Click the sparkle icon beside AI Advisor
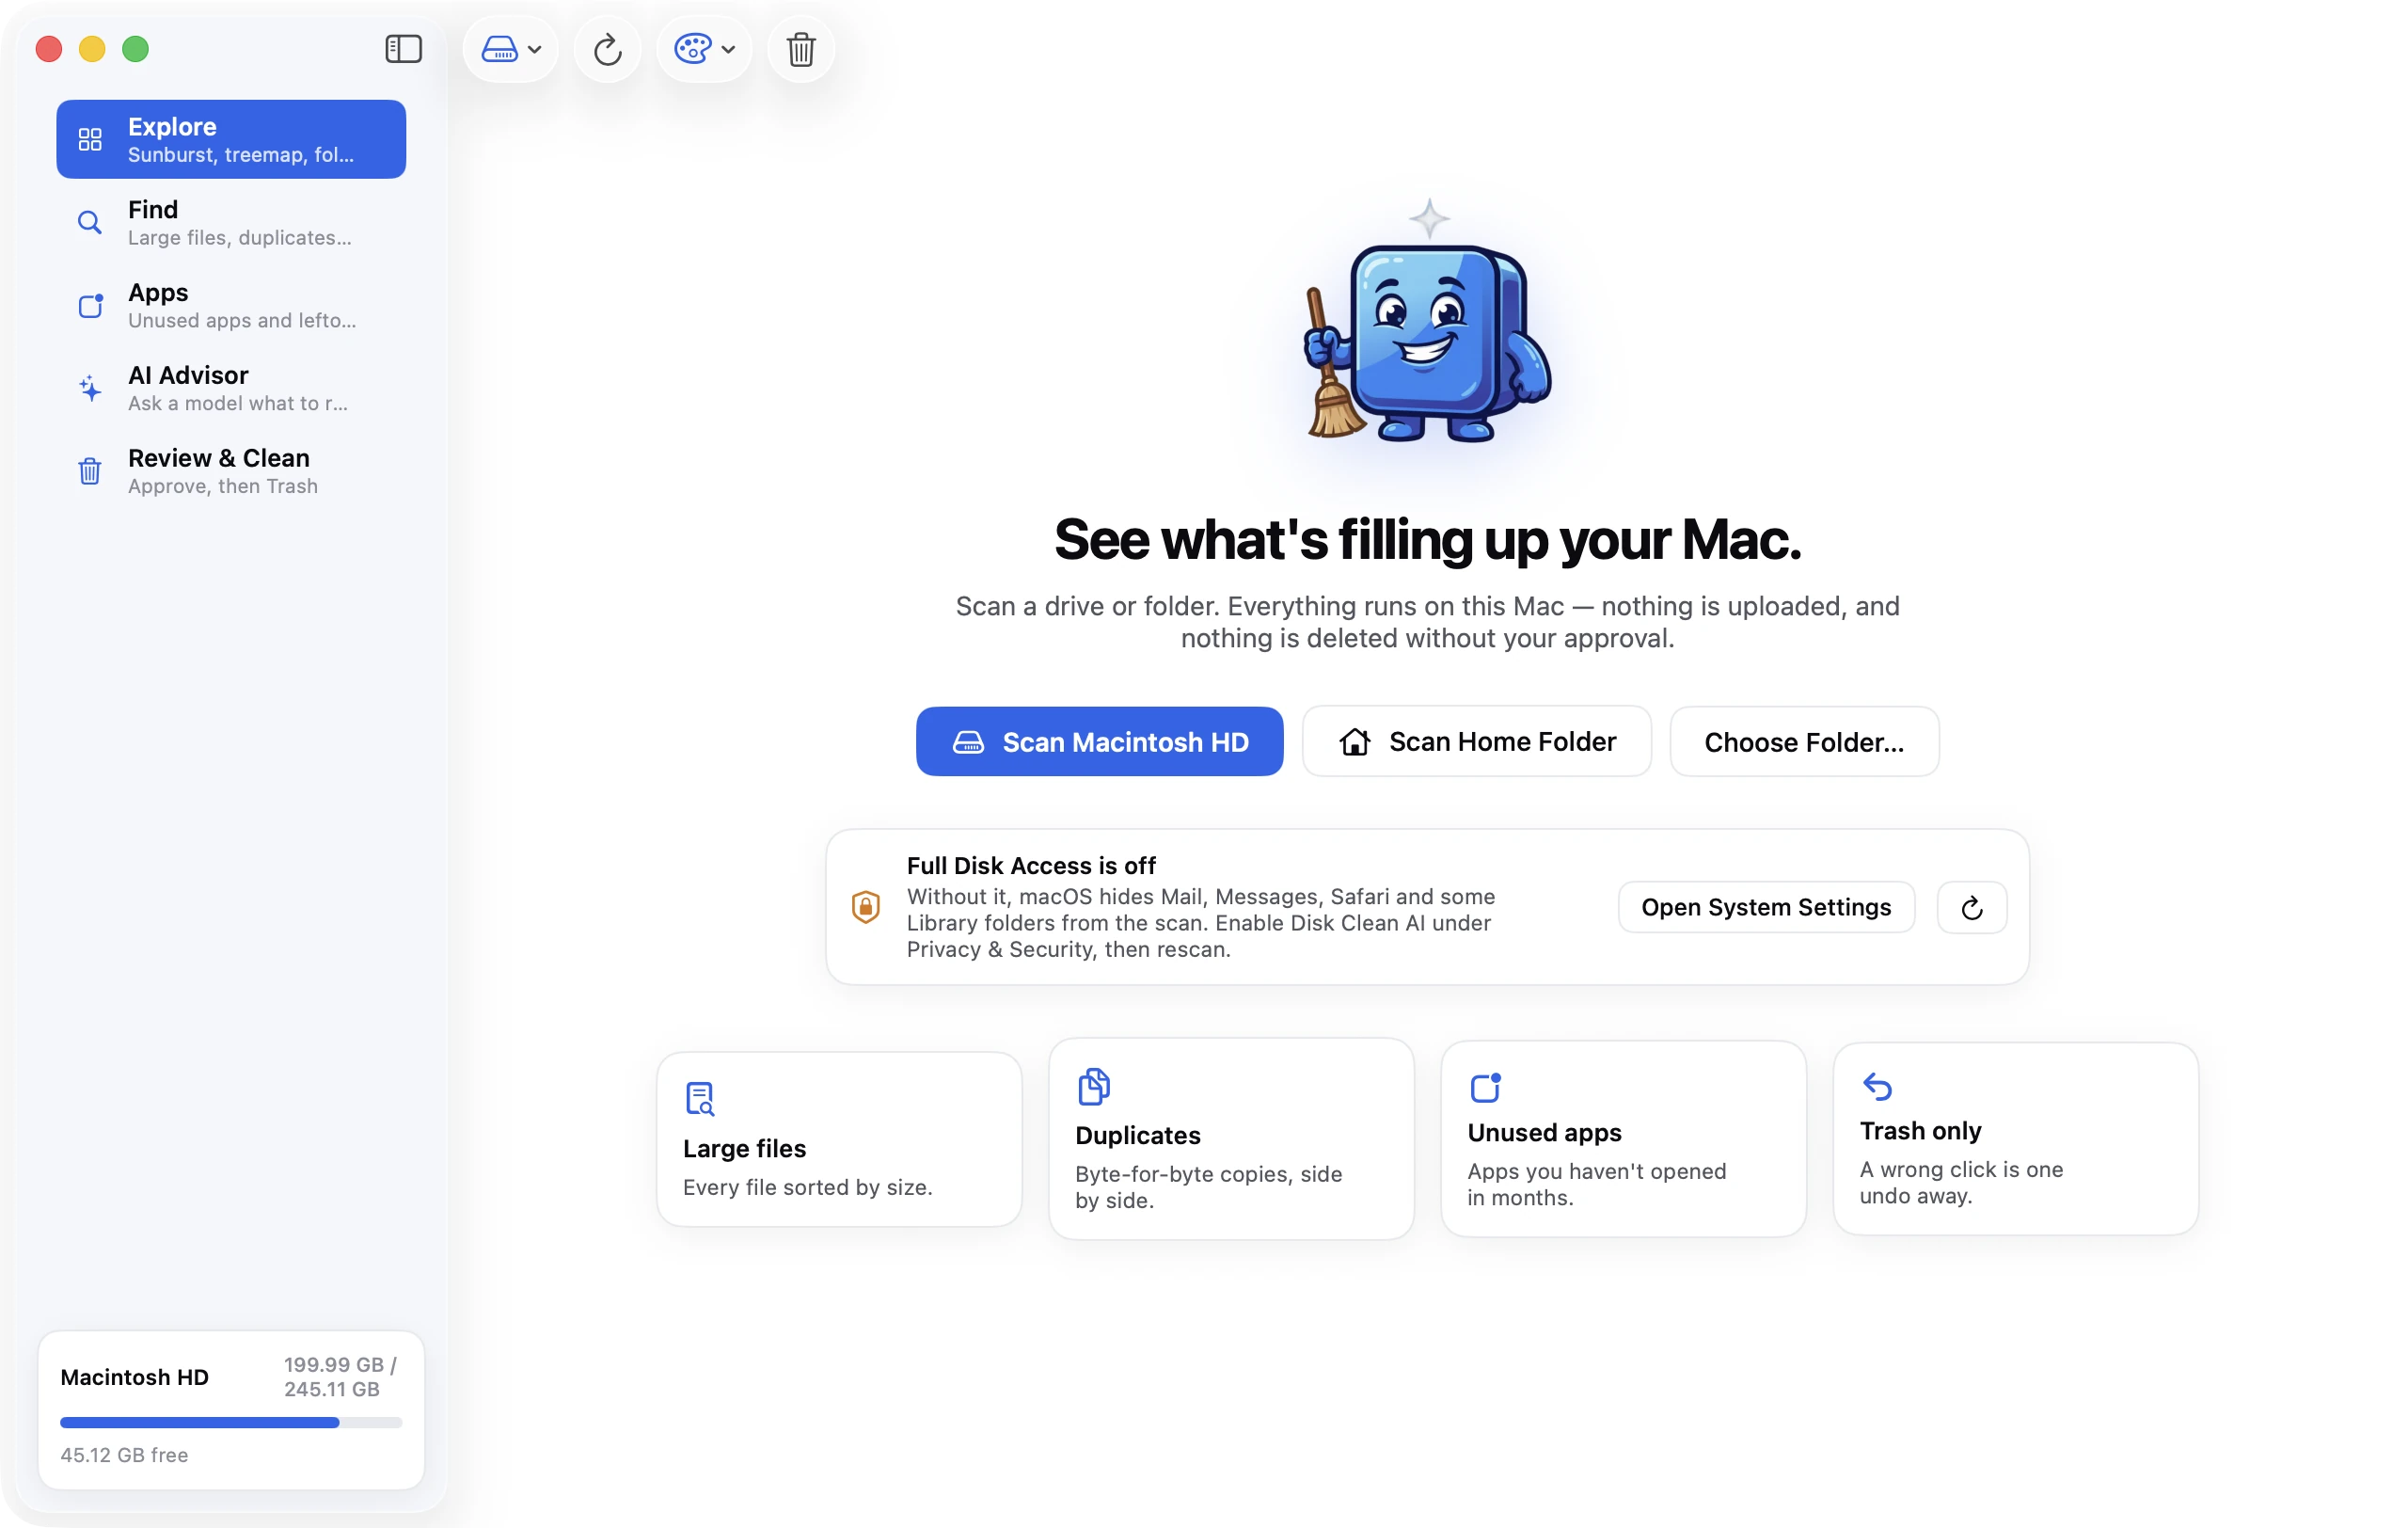 point(90,388)
